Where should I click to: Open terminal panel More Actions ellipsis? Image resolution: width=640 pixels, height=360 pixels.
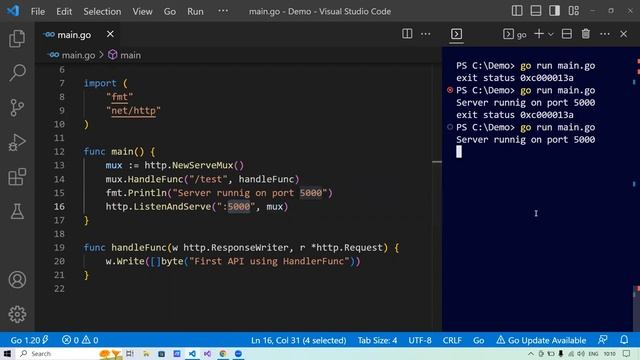point(605,34)
